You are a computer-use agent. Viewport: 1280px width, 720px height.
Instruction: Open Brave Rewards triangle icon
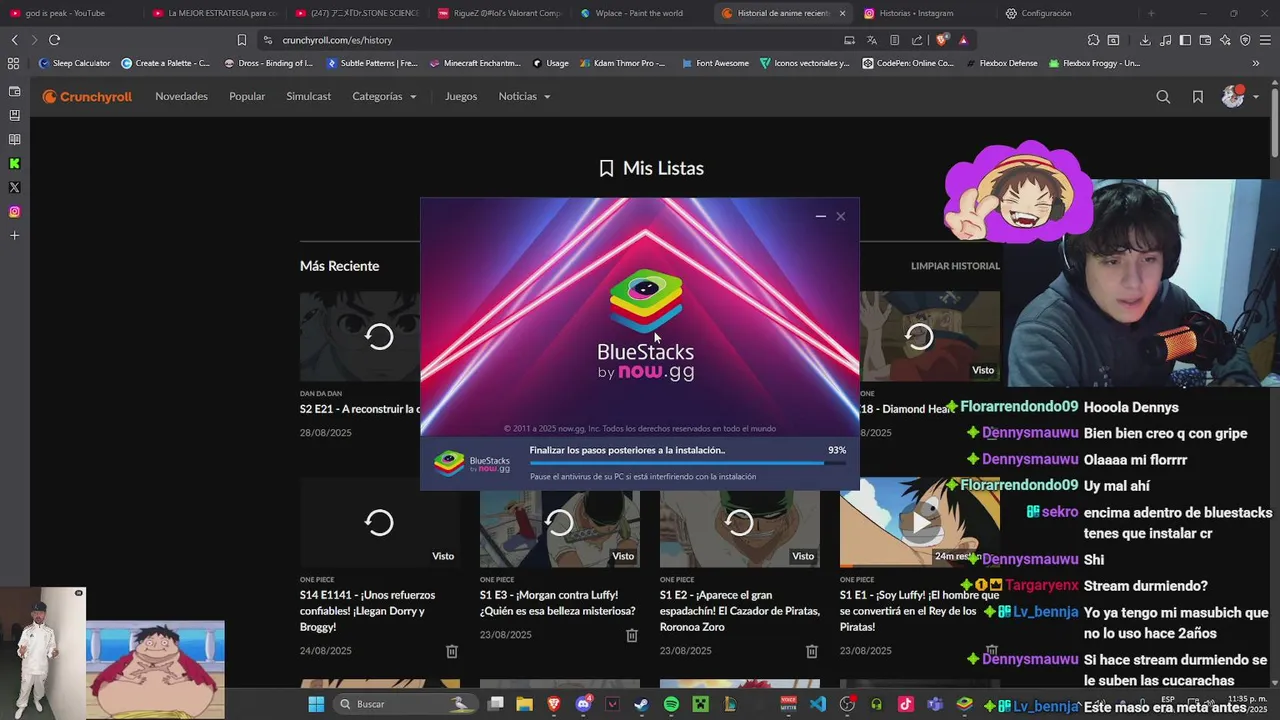tap(963, 40)
